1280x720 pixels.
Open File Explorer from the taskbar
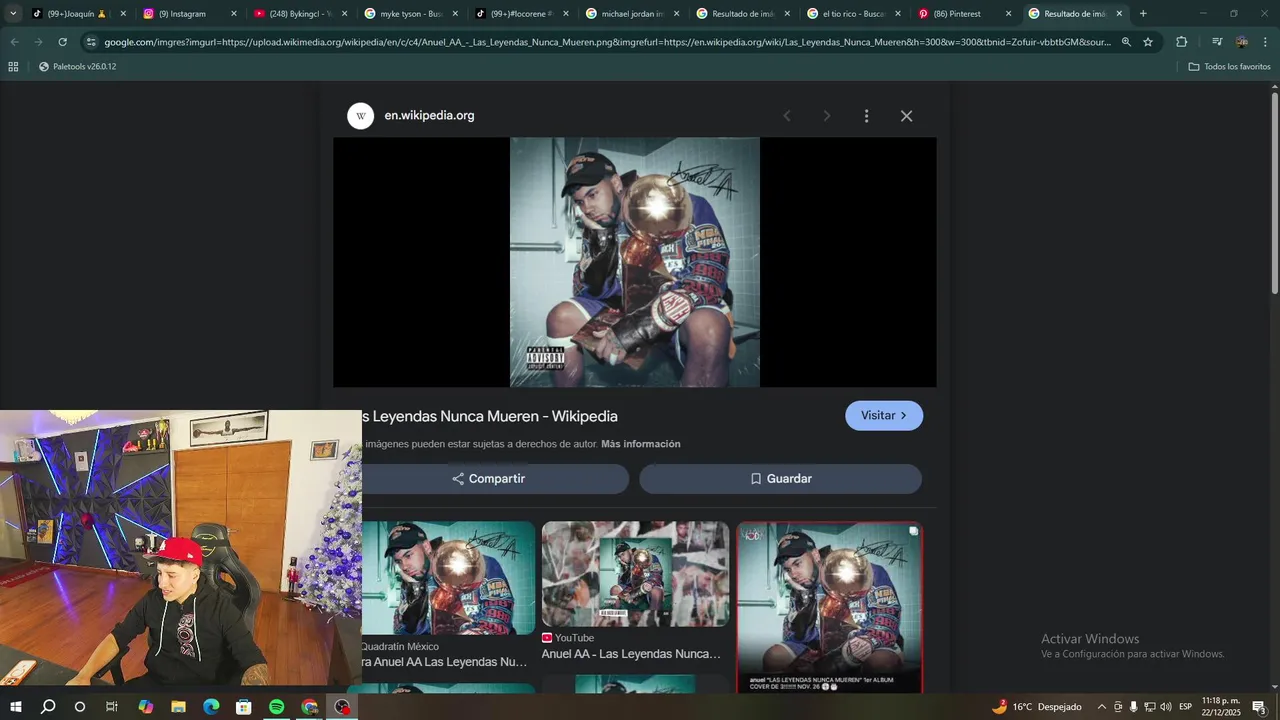pyautogui.click(x=179, y=707)
